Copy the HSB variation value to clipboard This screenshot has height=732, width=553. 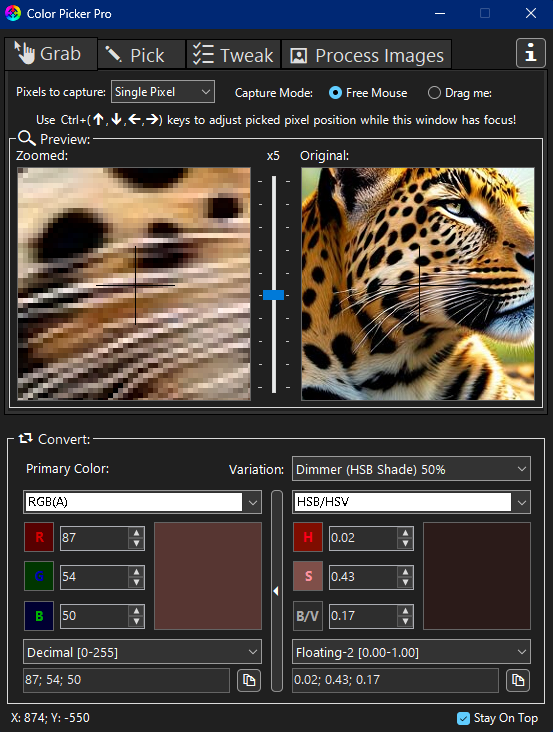click(518, 680)
